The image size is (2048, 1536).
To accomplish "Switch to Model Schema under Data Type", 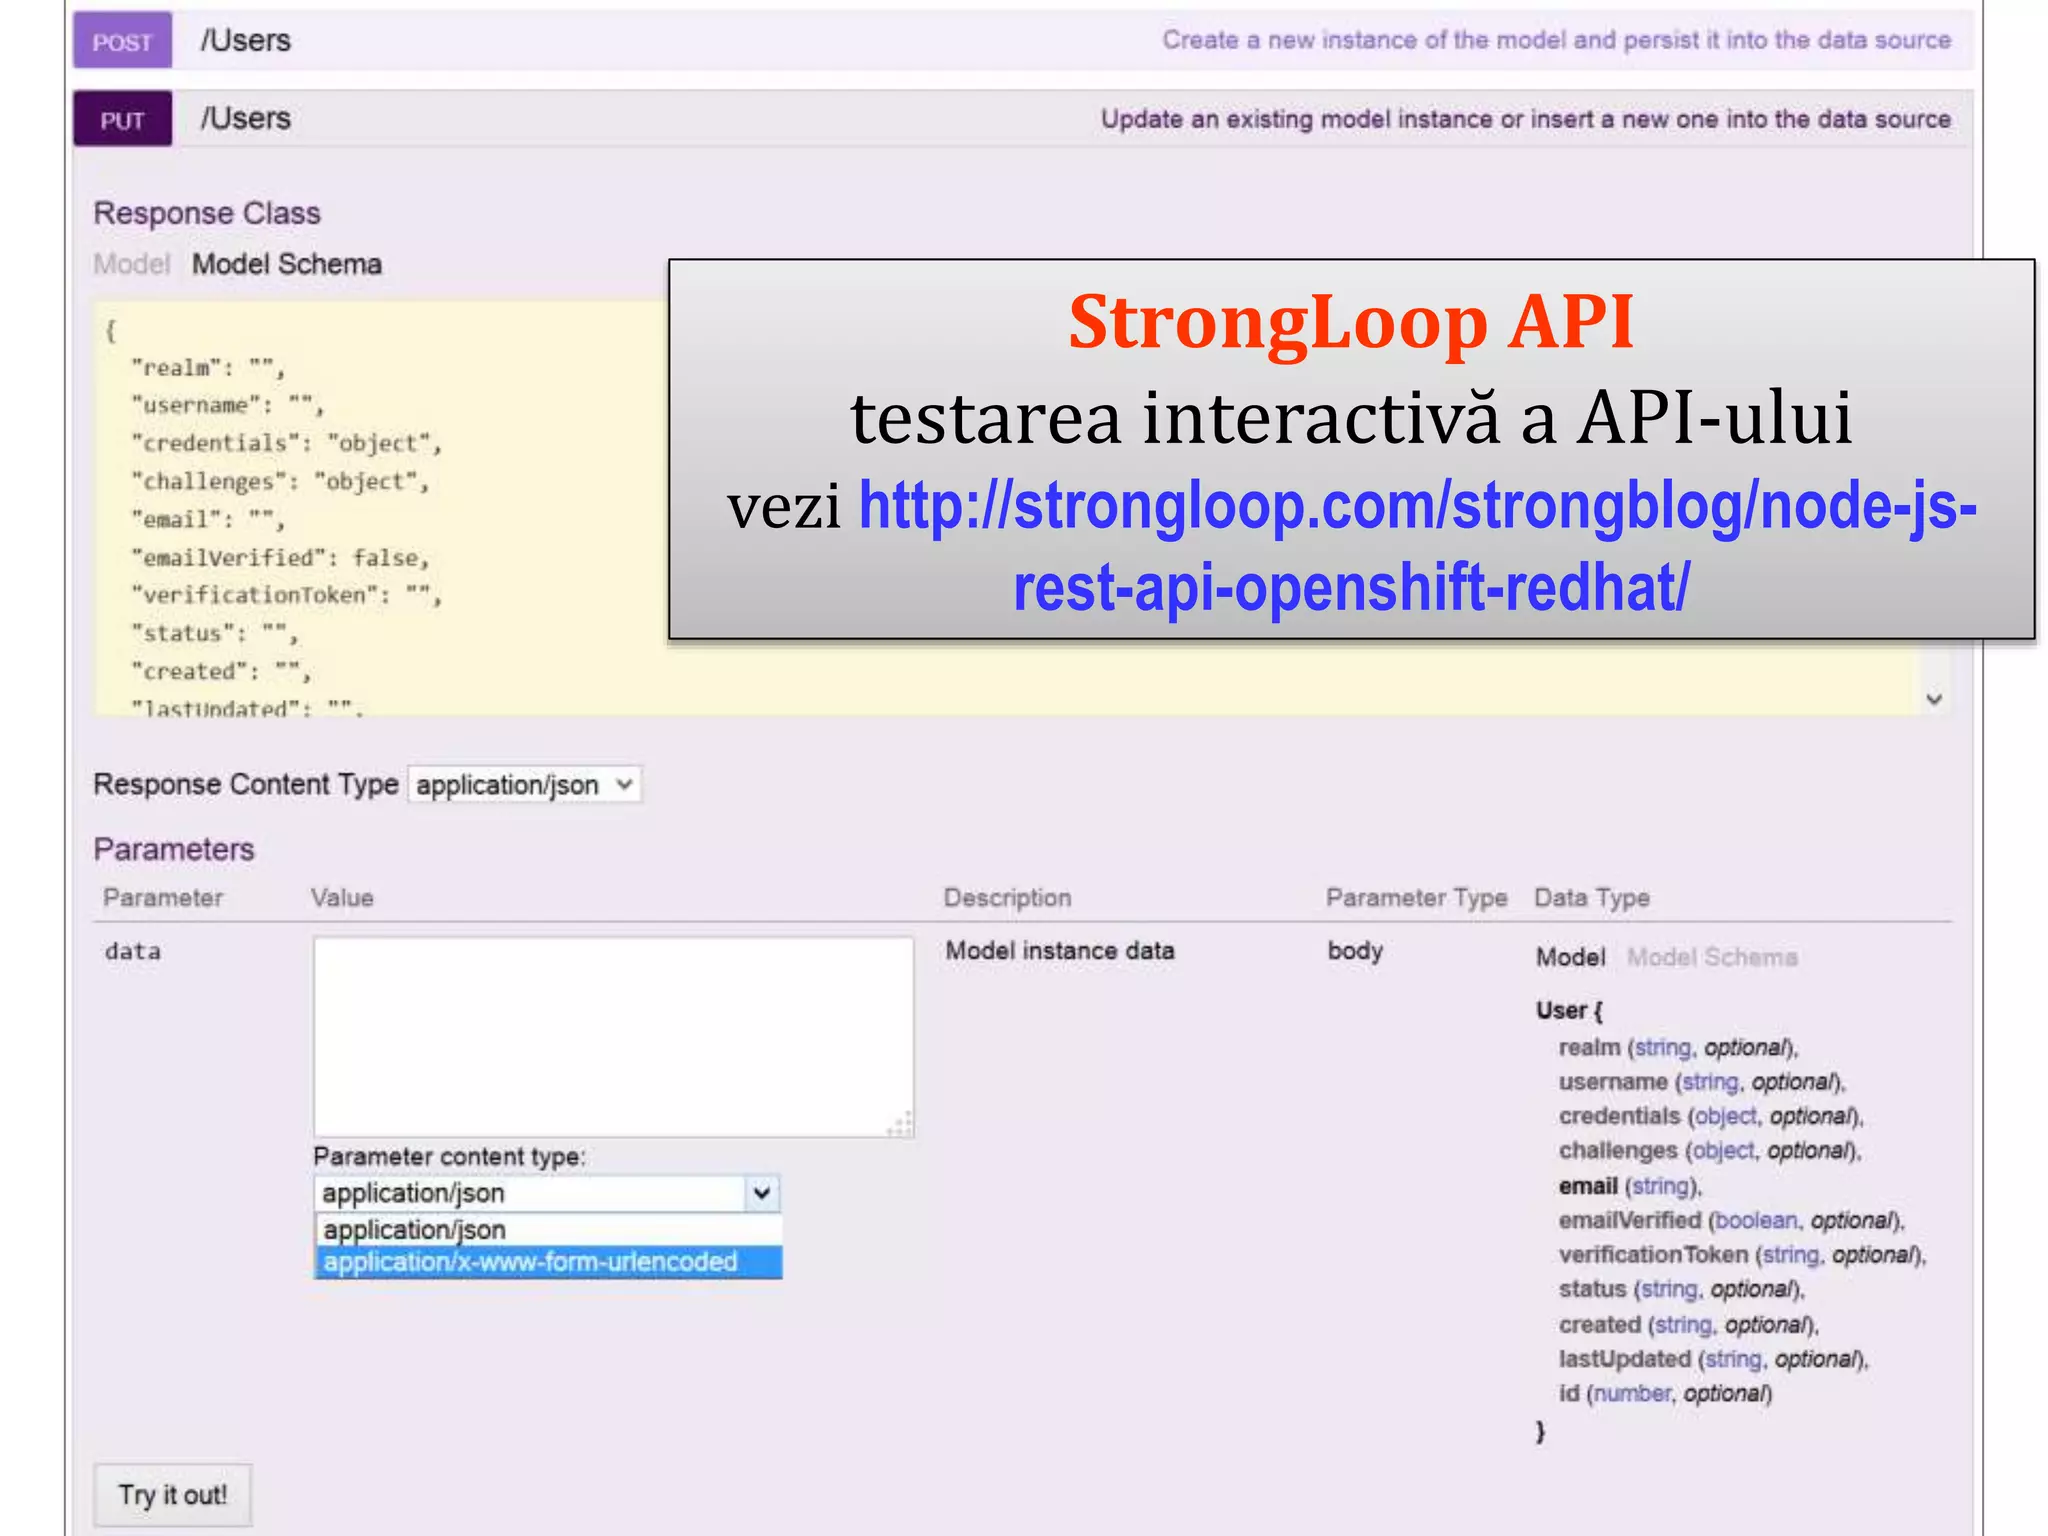I will (1712, 958).
